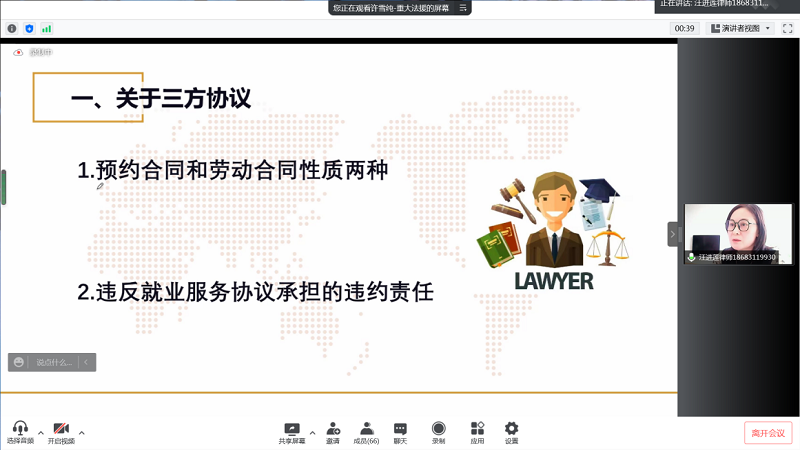This screenshot has width=800, height=450.
Task: Open the 应用 apps menu
Action: (477, 433)
